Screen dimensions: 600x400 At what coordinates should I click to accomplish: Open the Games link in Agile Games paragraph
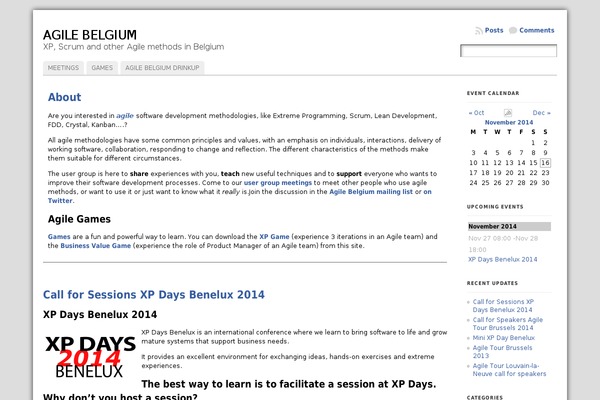tap(59, 237)
